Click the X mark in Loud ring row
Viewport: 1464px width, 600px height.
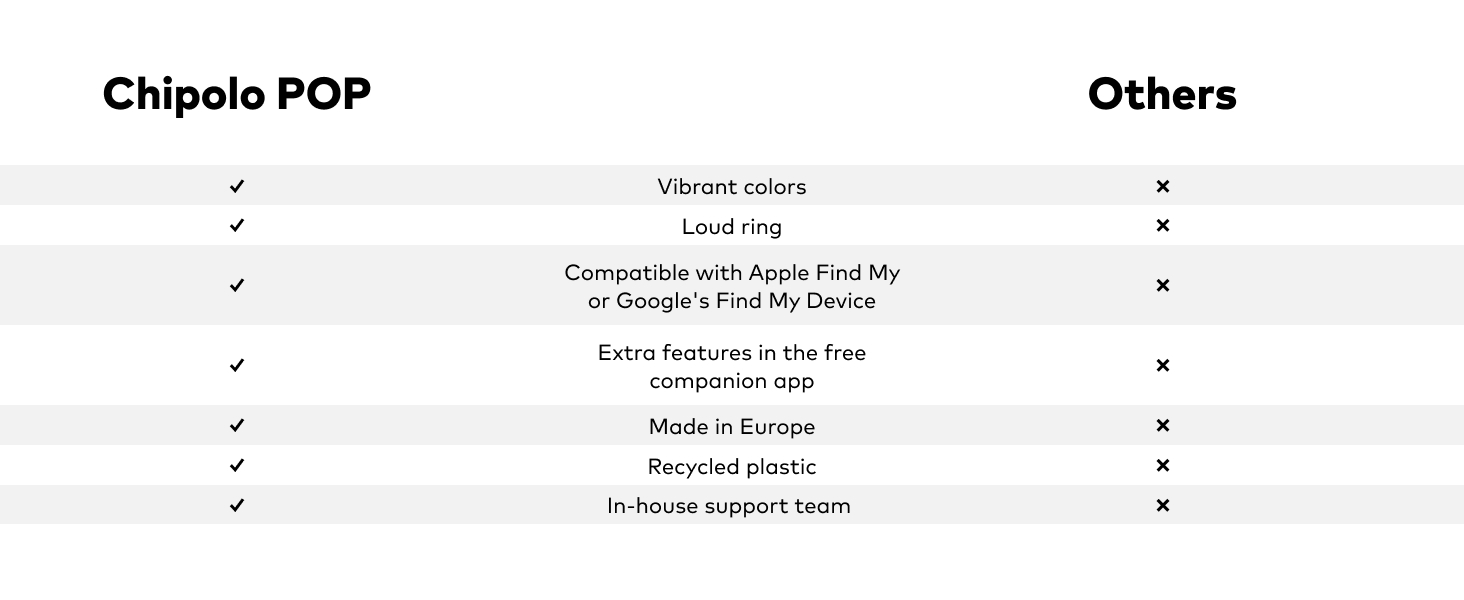click(1162, 226)
